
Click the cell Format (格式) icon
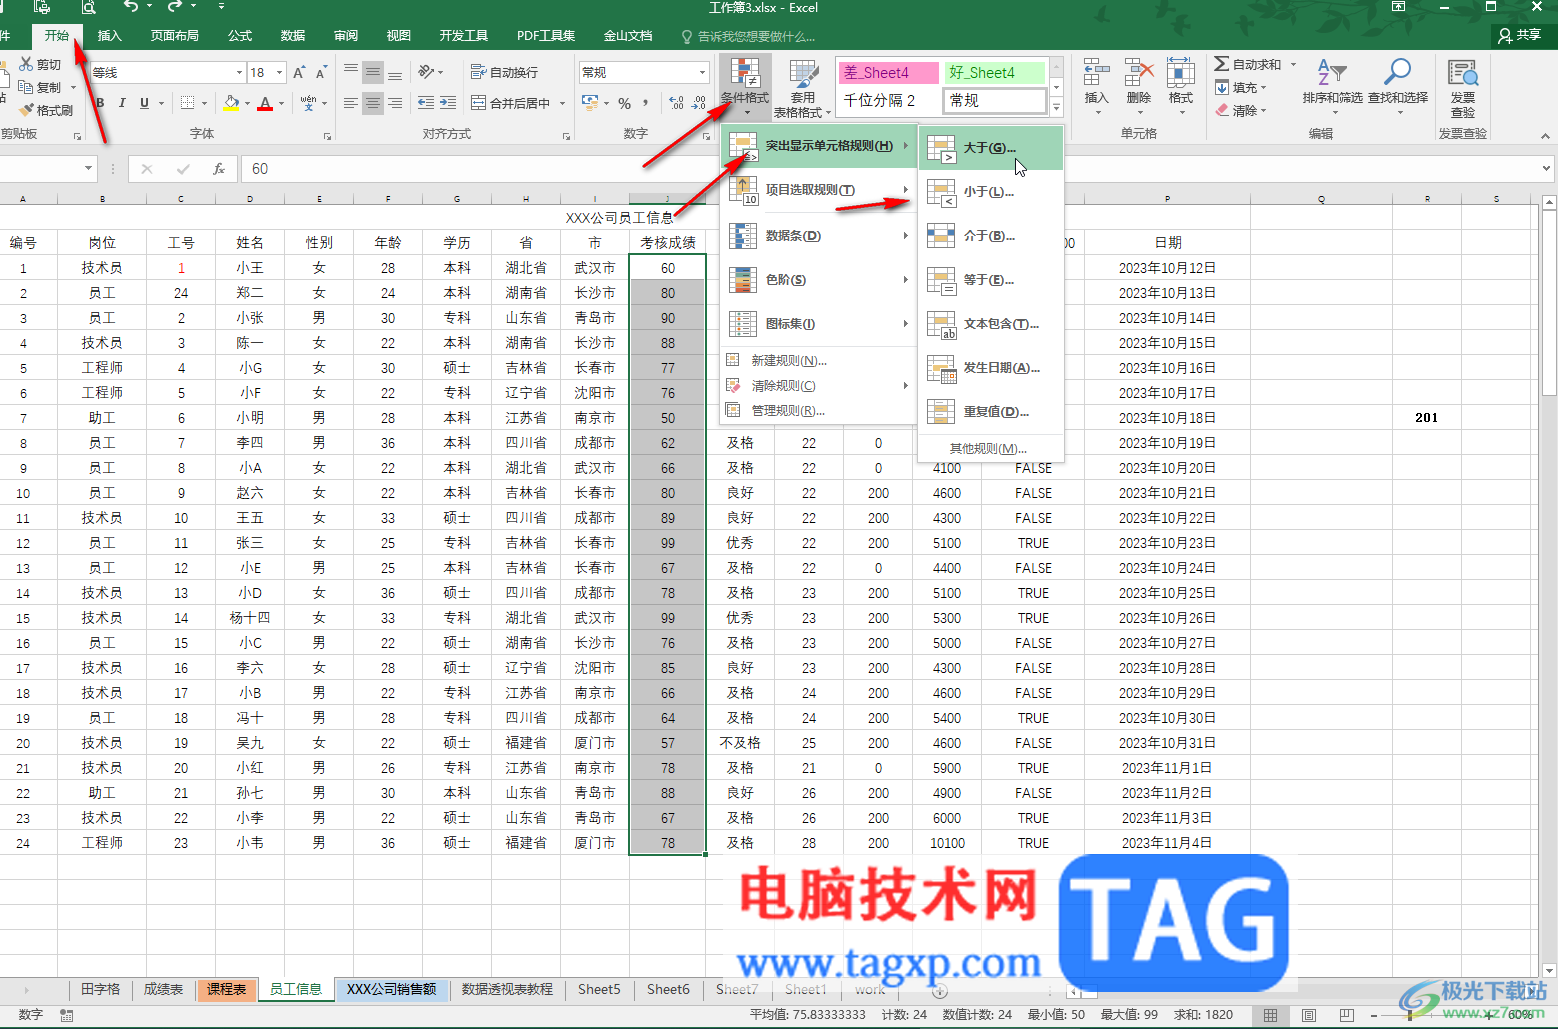point(1181,73)
